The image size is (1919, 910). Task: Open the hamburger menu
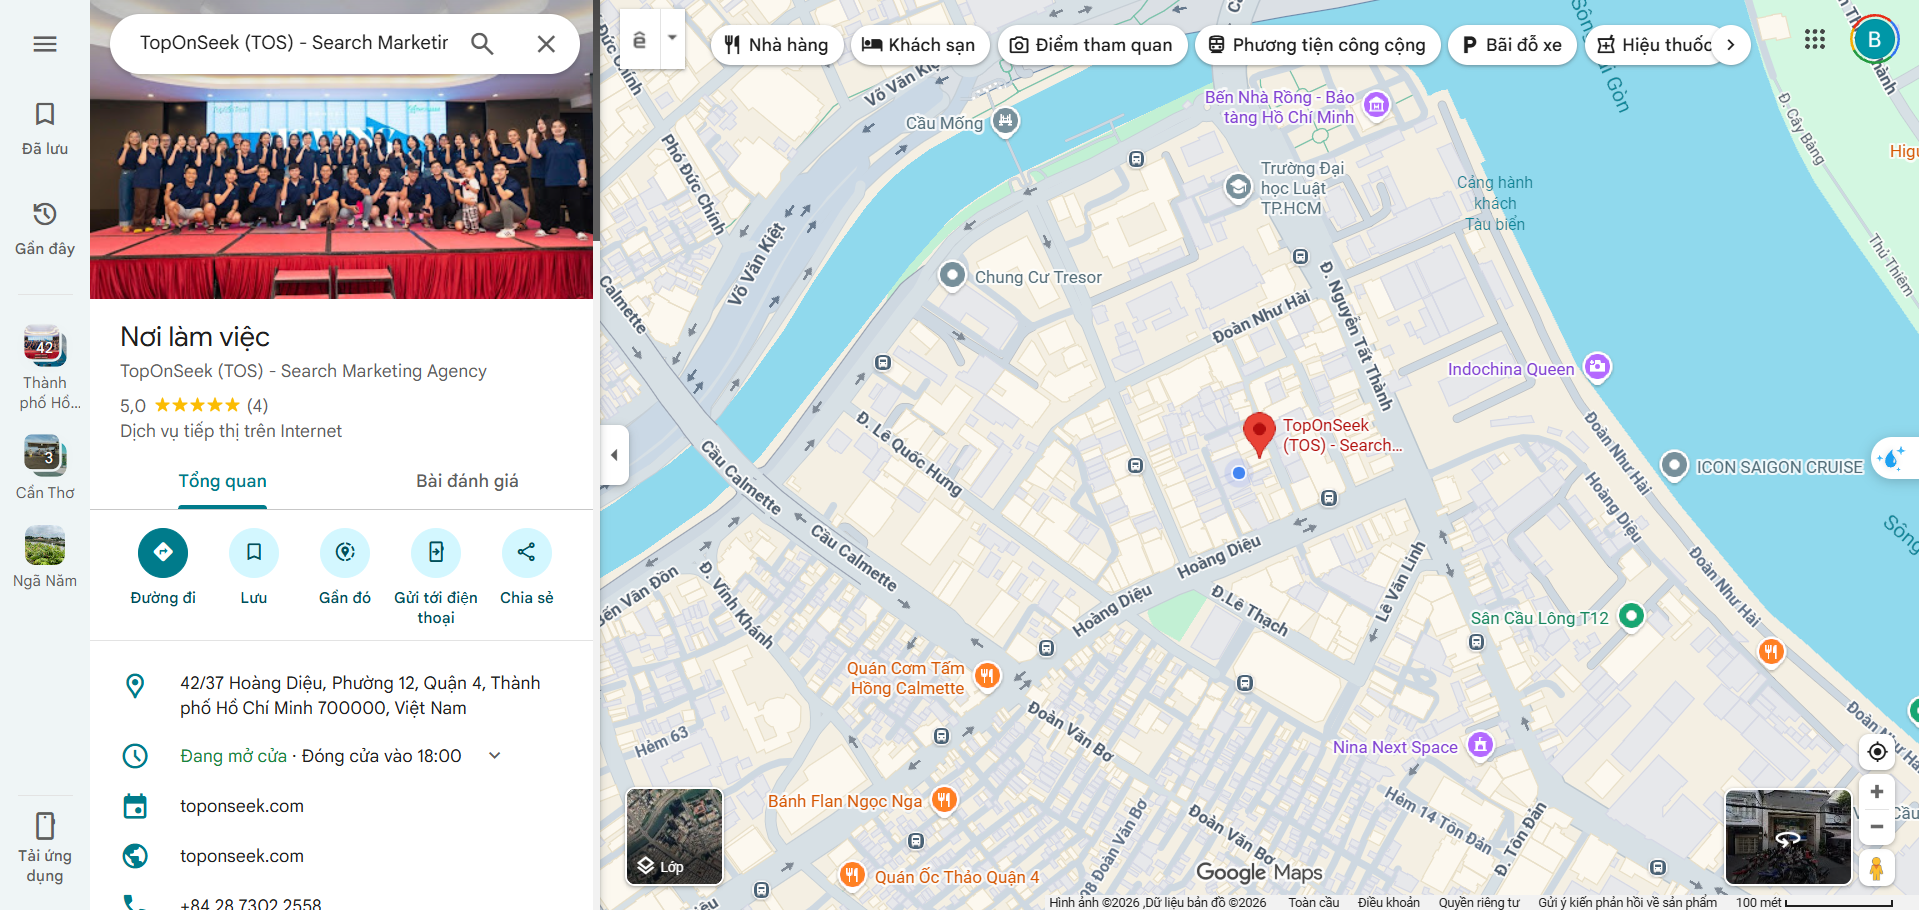43,43
